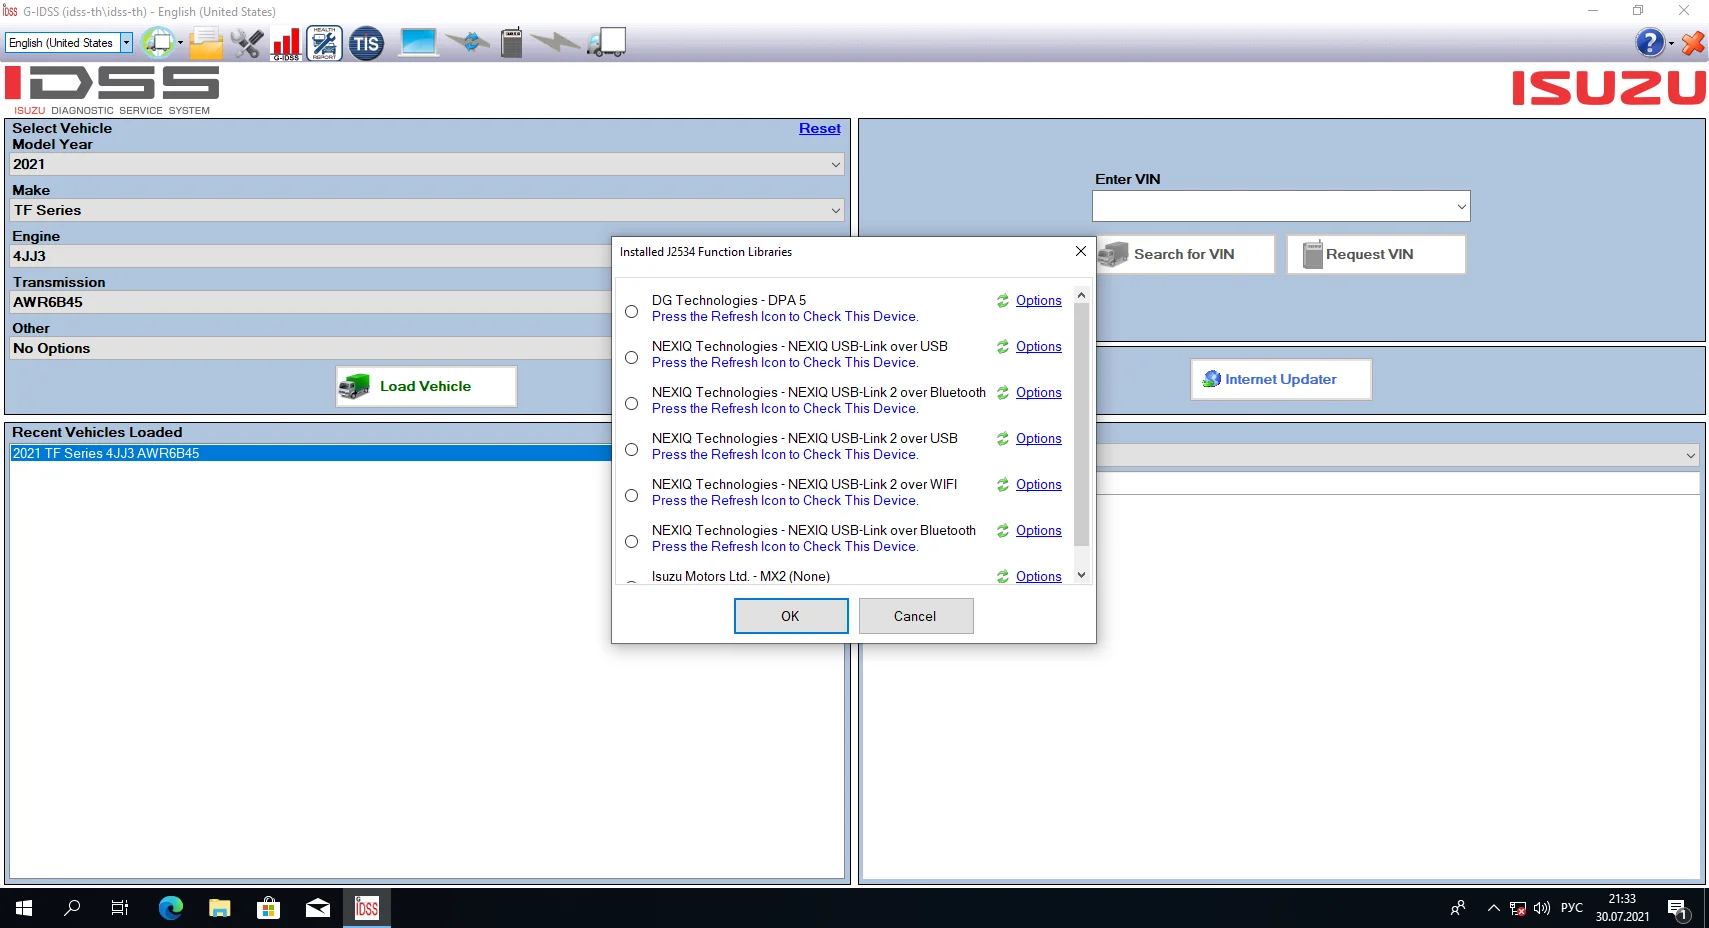Screen dimensions: 1709x928
Task: Open Microsoft Store from the taskbar
Action: tap(269, 908)
